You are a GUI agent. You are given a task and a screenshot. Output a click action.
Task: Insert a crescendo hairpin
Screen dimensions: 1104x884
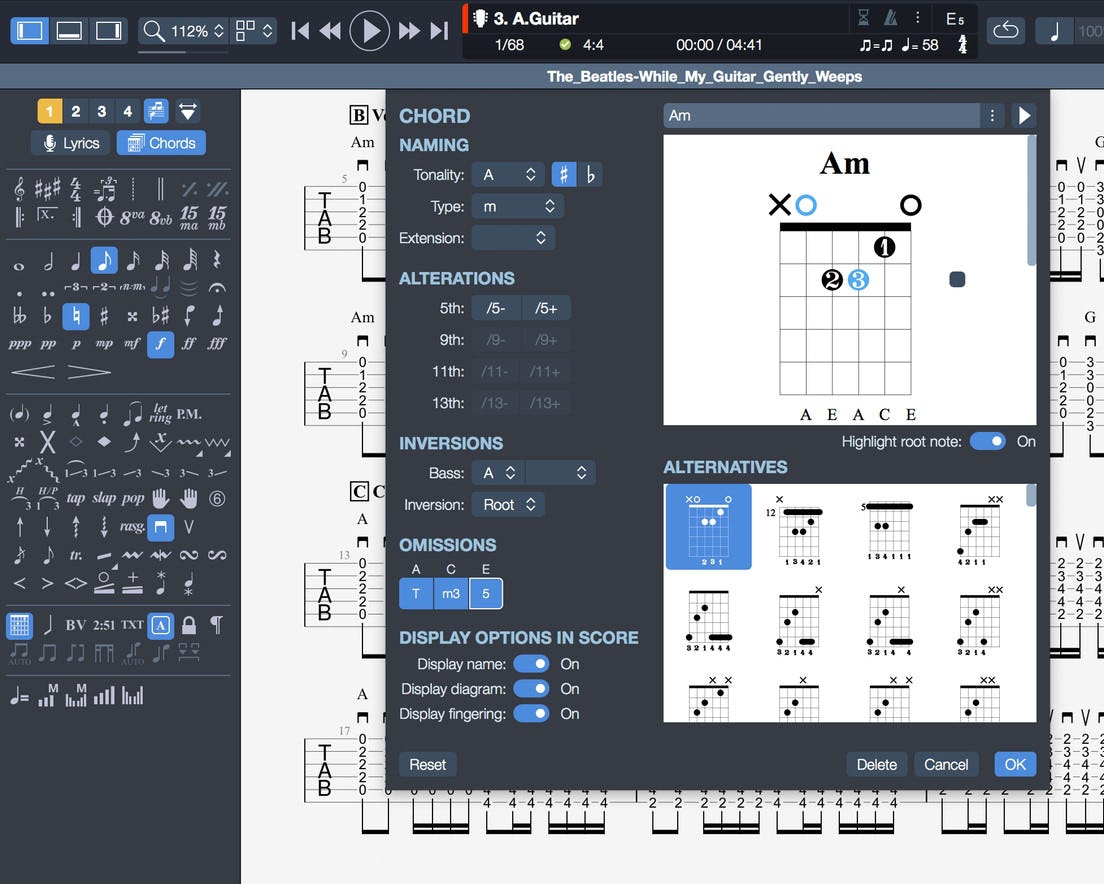[32, 372]
